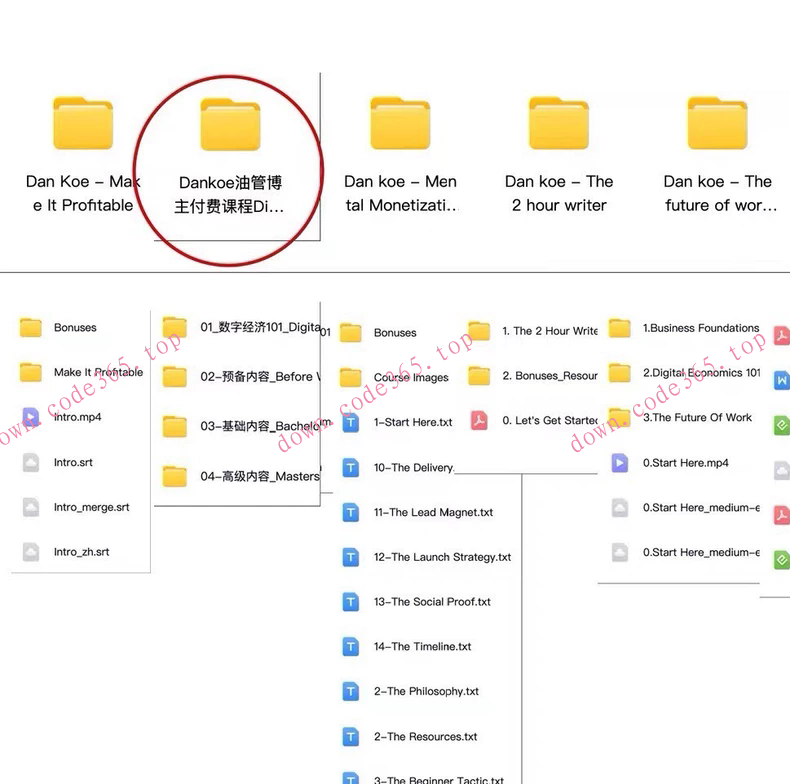Click the blue W document icon at right edge

click(781, 380)
